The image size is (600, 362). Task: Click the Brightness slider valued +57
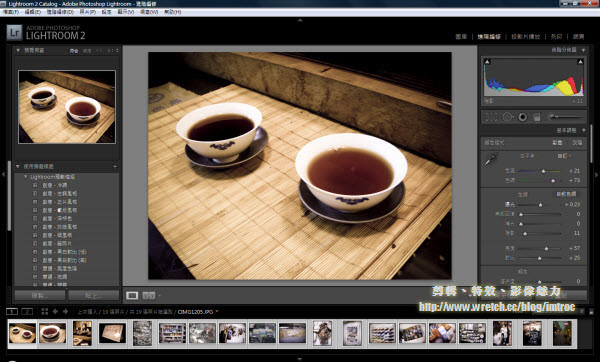[539, 249]
